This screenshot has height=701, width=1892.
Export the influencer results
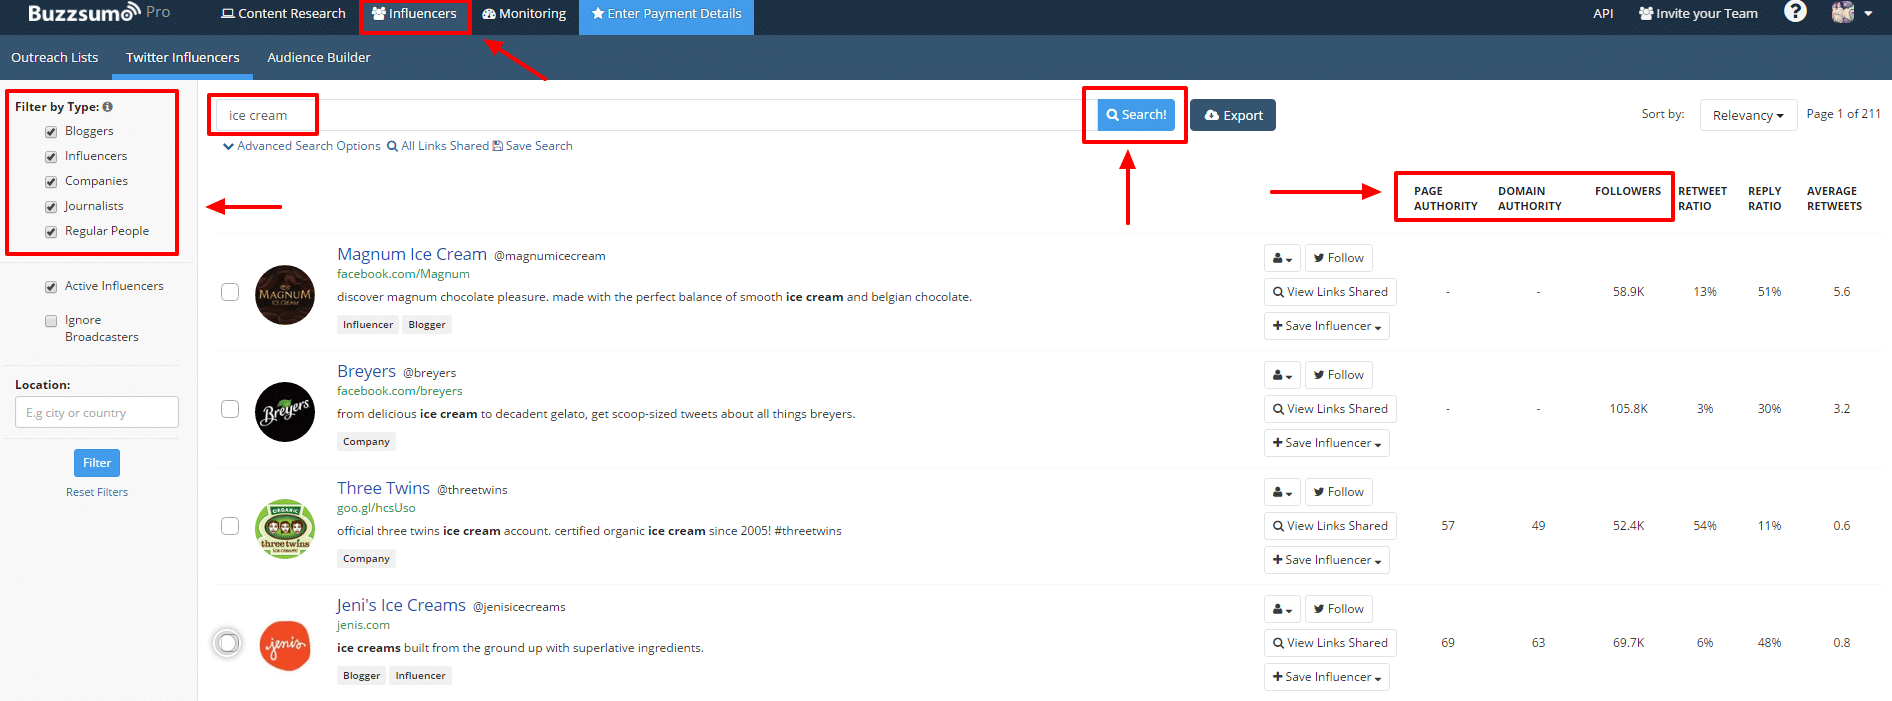coord(1233,115)
